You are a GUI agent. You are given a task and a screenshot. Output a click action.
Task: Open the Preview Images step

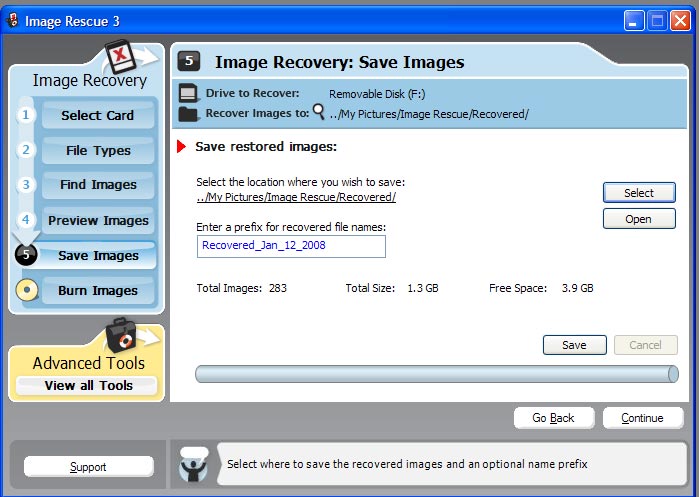(x=98, y=221)
